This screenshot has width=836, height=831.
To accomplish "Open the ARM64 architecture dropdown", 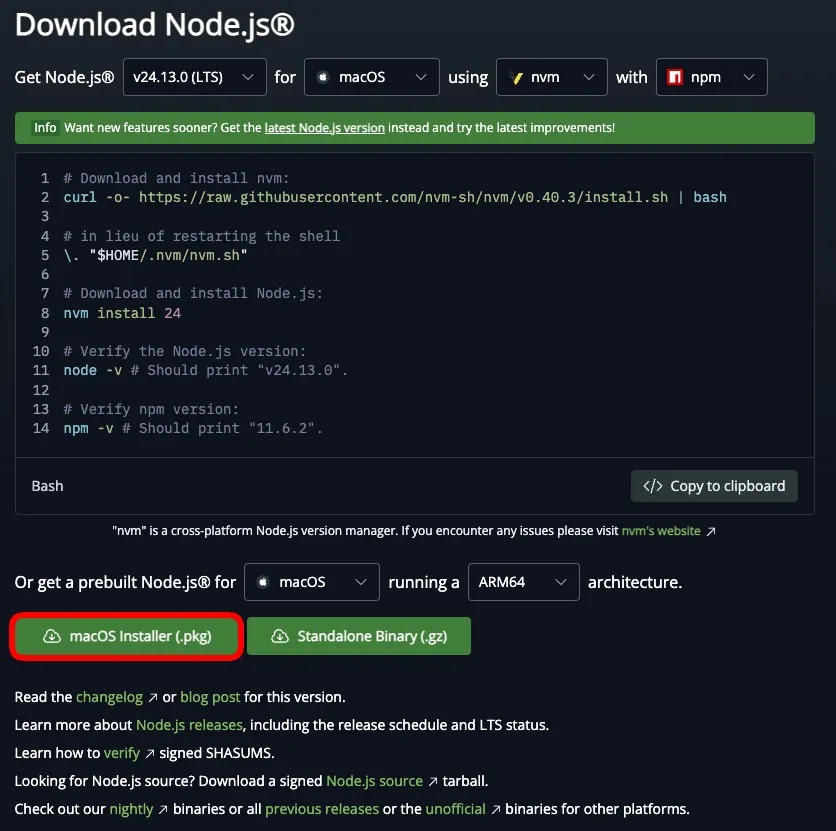I will (524, 581).
